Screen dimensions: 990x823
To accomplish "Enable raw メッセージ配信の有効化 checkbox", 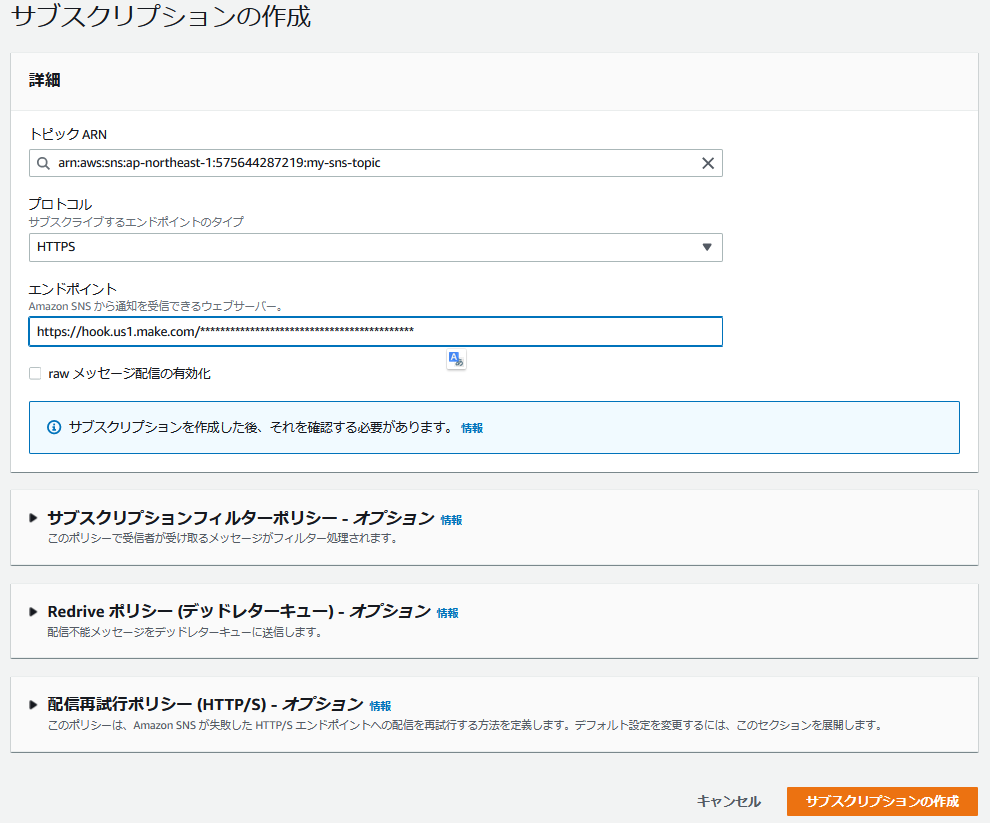I will (35, 373).
